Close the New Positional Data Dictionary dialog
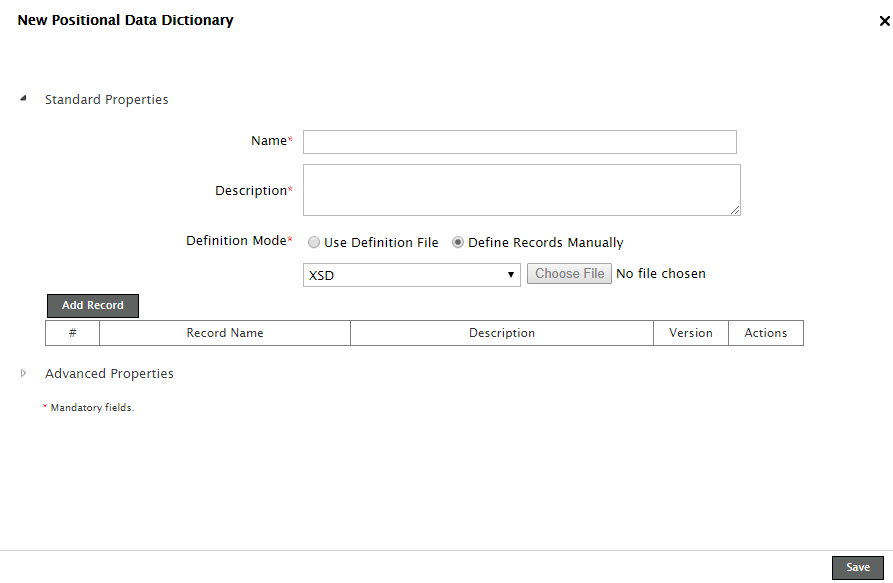This screenshot has height=583, width=893. (884, 21)
